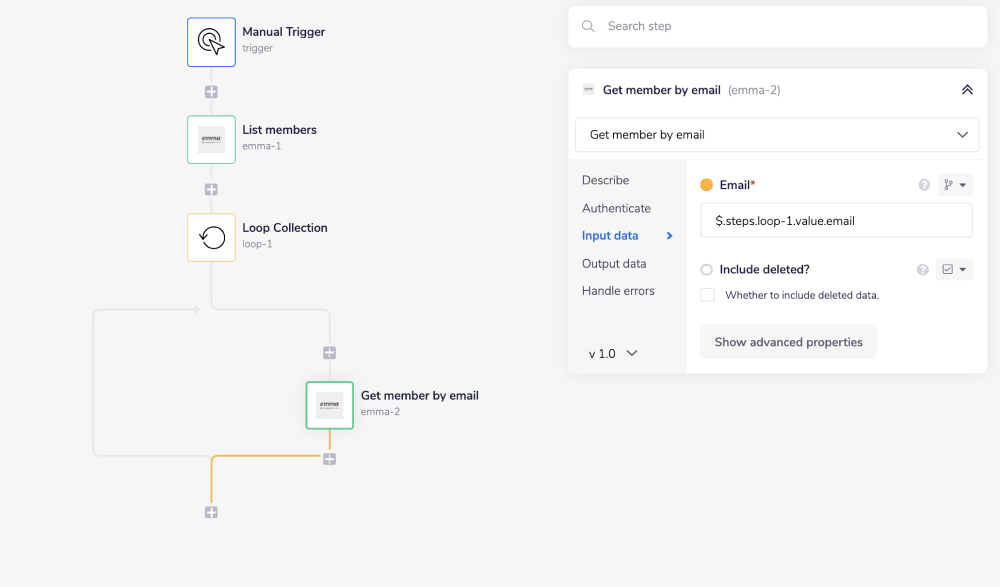1000x587 pixels.
Task: Select the Manual Trigger step icon
Action: click(x=211, y=42)
